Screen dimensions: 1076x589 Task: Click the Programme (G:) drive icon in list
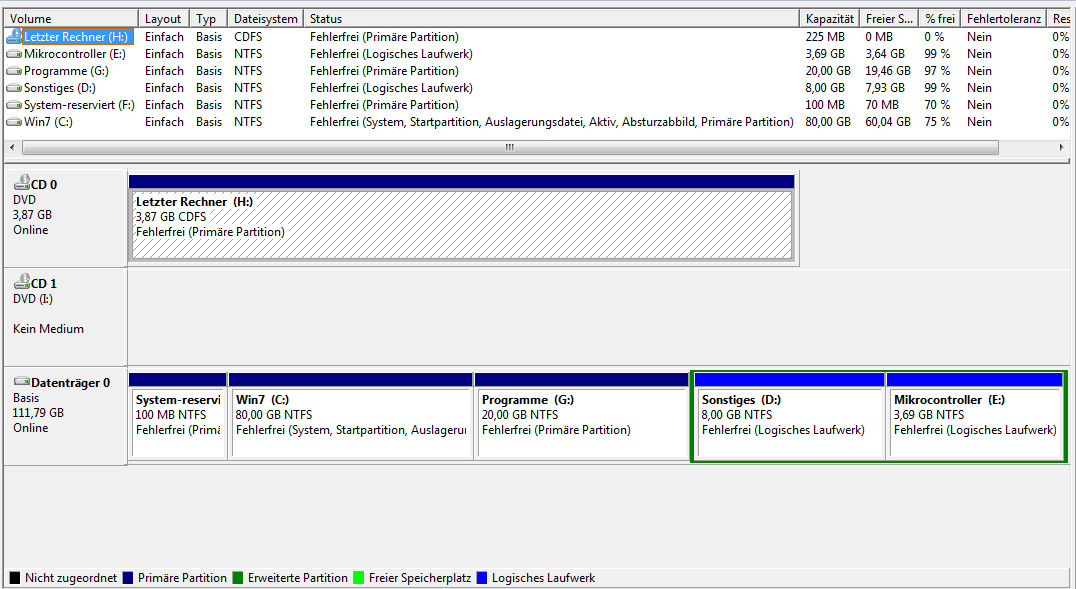pyautogui.click(x=14, y=71)
